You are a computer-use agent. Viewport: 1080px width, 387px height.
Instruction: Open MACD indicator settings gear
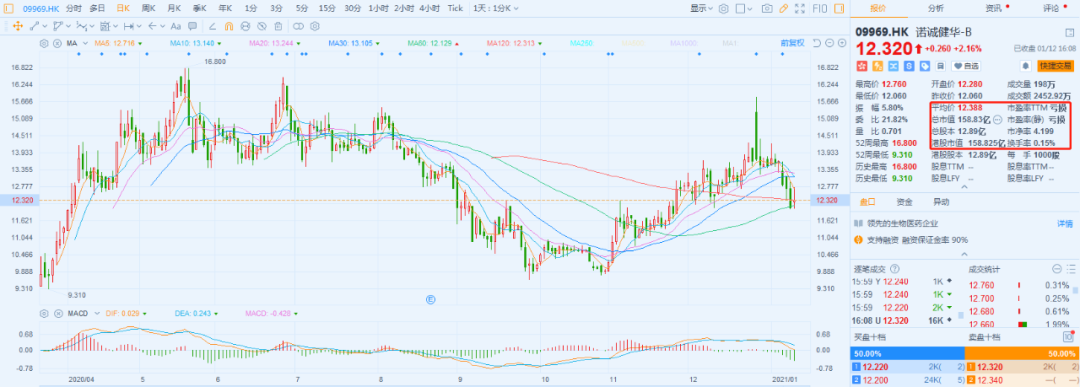[x=43, y=313]
